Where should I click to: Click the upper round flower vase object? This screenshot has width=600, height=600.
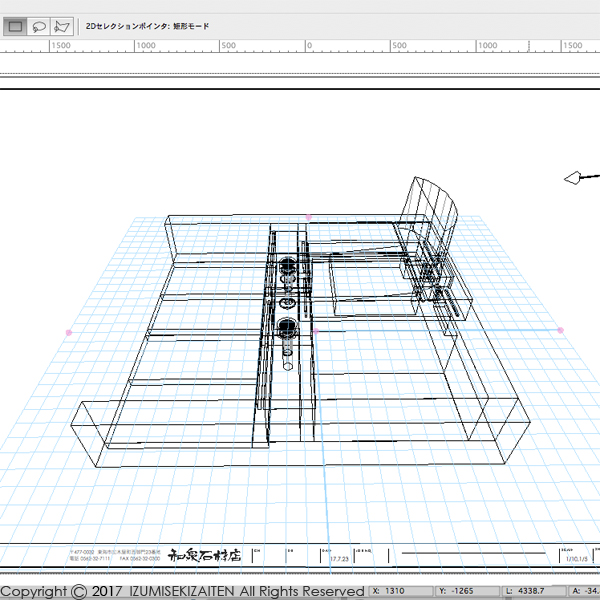288,267
